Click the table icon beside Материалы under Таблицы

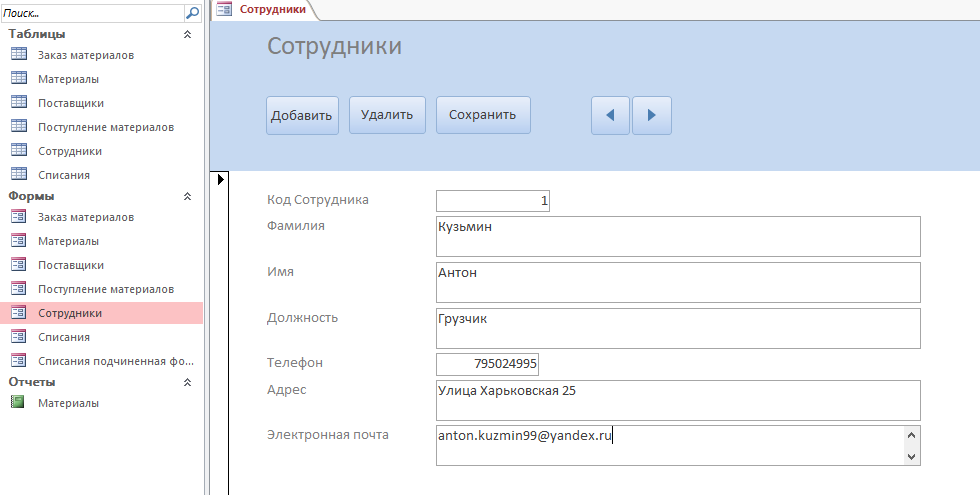[x=19, y=78]
